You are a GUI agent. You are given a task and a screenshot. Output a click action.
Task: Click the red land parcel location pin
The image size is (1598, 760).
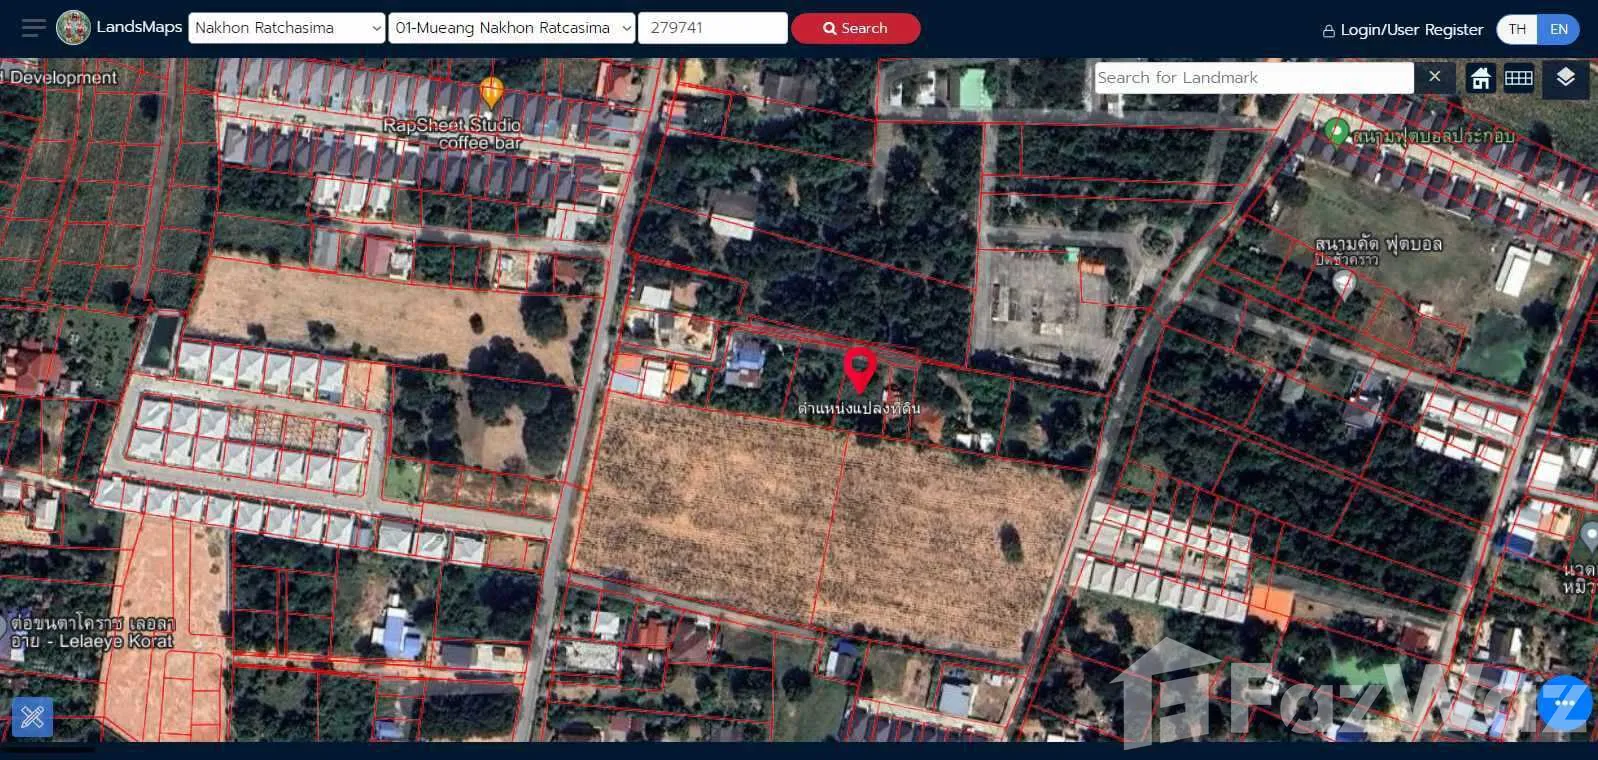(860, 368)
